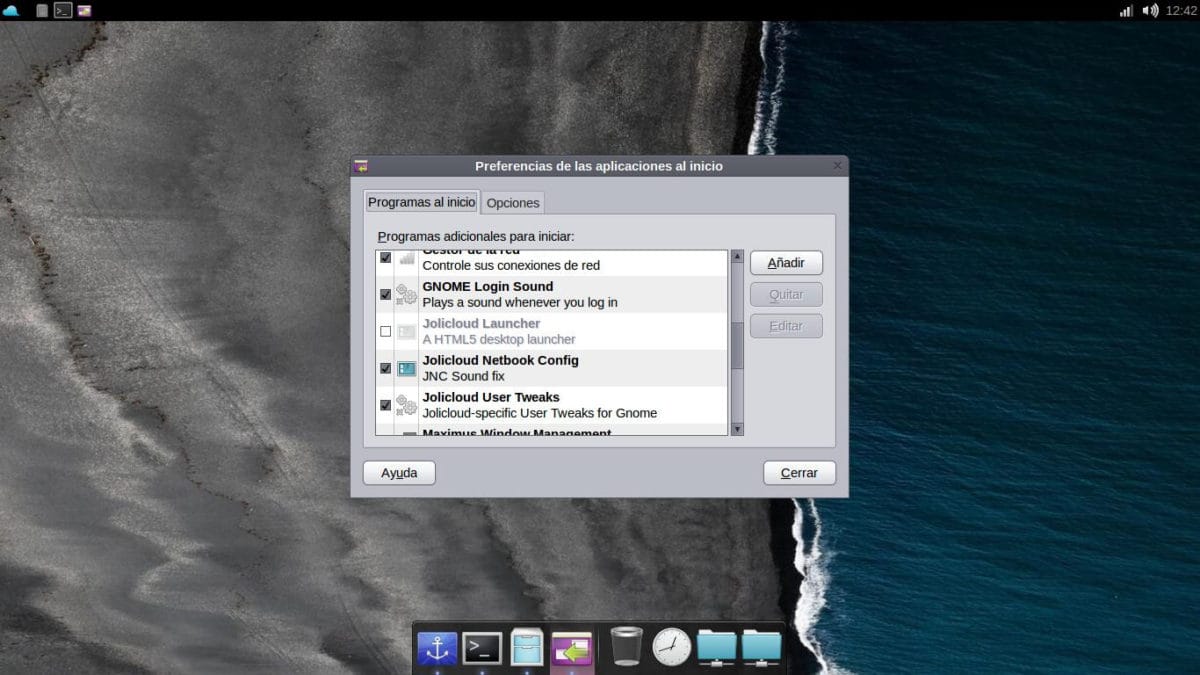Uncheck GNOME Login Sound

pos(385,294)
